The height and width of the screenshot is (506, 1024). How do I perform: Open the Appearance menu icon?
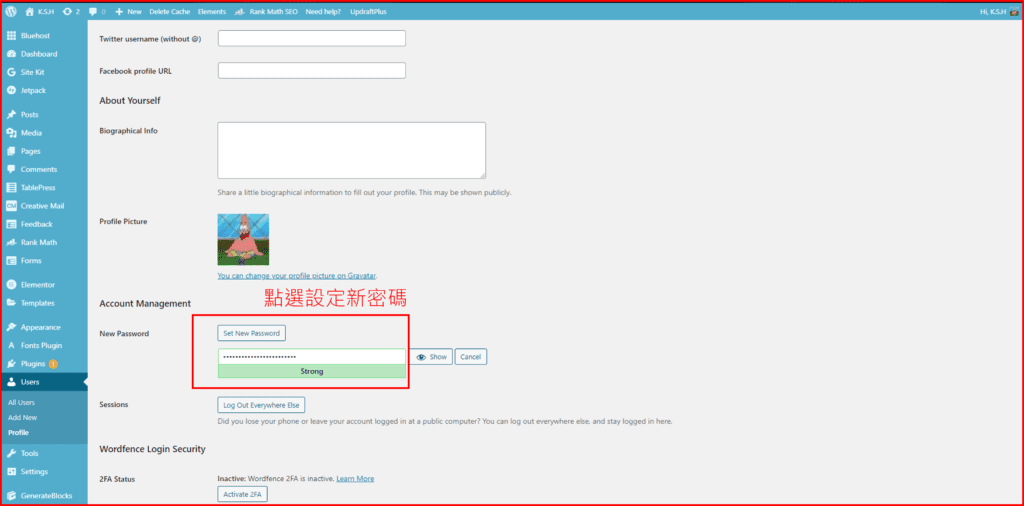[x=11, y=327]
